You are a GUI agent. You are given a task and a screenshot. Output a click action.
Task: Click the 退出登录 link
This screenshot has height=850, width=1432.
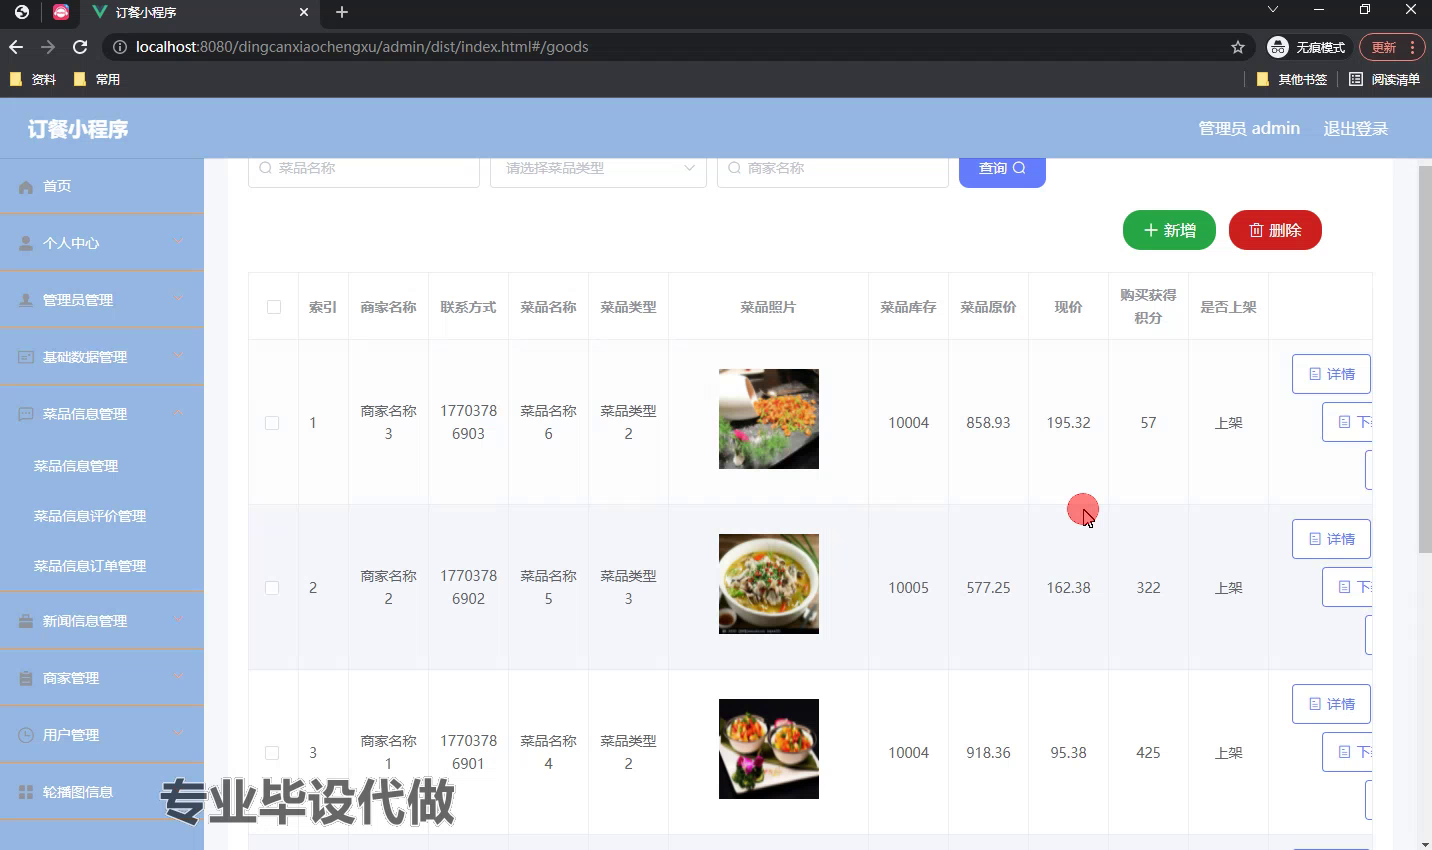pos(1355,128)
